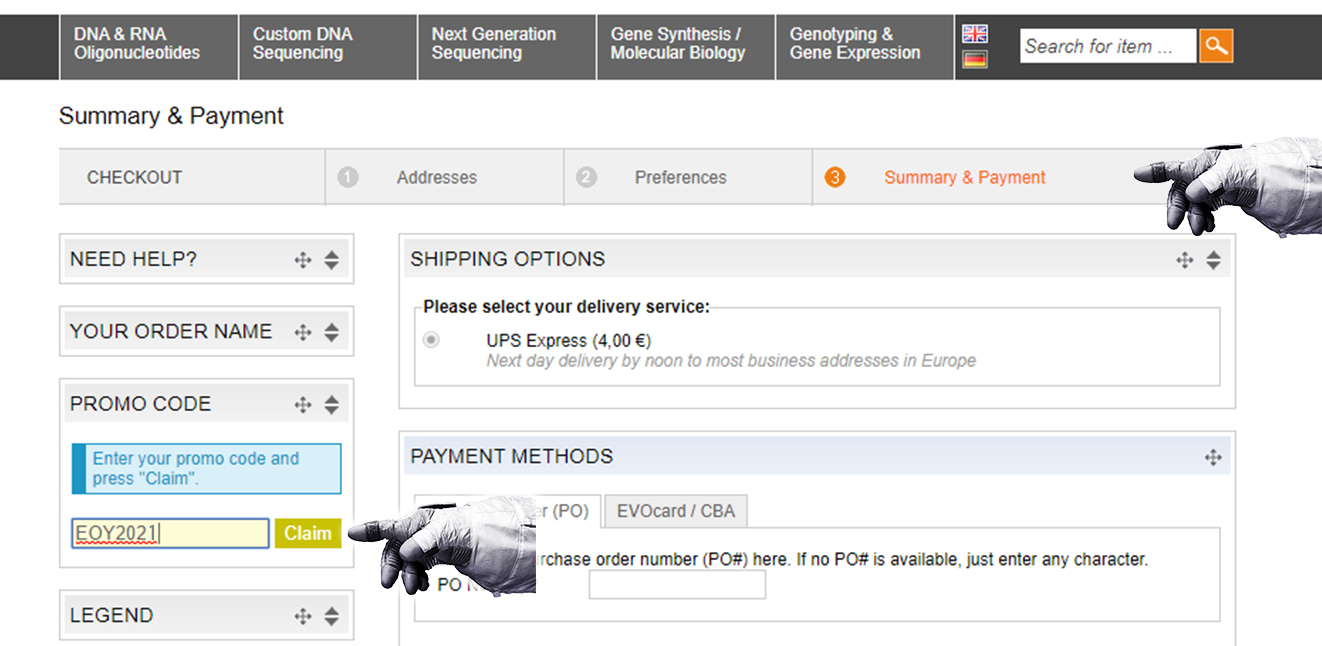Click move icon on NEED HELP? panel

click(x=303, y=261)
